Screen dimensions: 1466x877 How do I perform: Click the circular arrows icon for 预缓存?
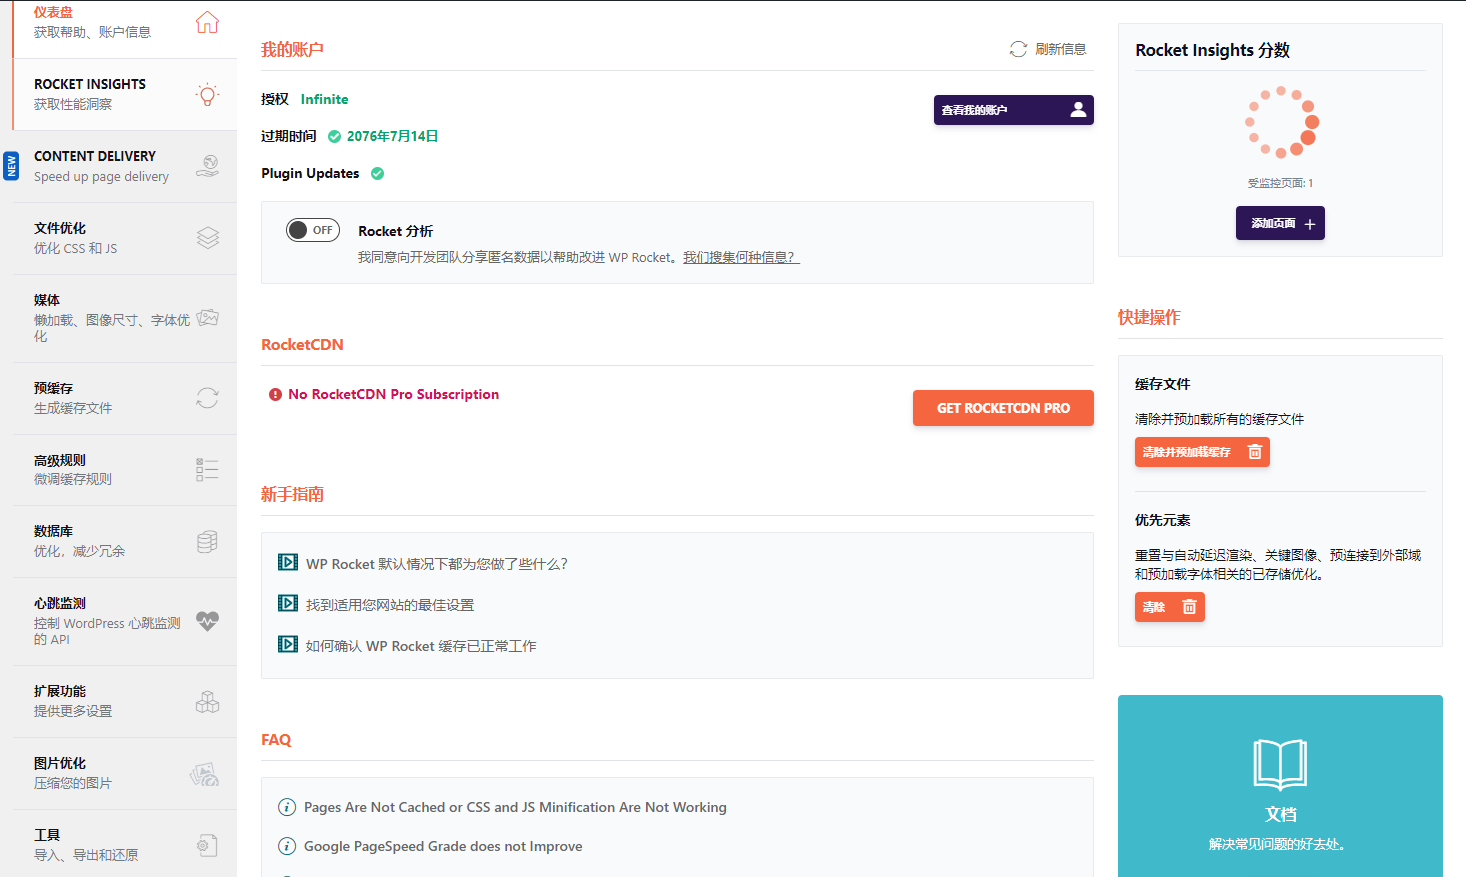[207, 398]
